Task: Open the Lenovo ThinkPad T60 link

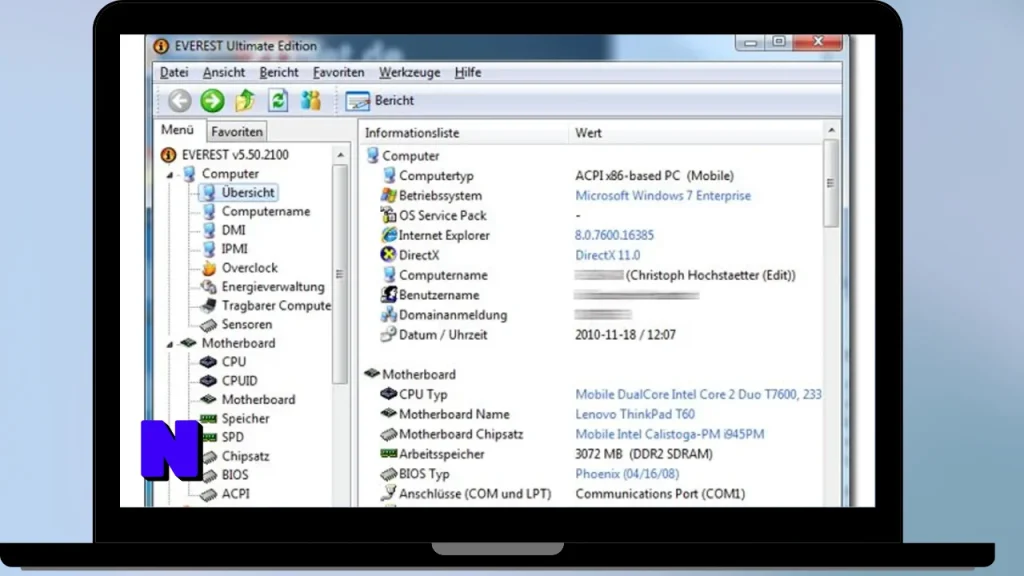Action: [635, 414]
